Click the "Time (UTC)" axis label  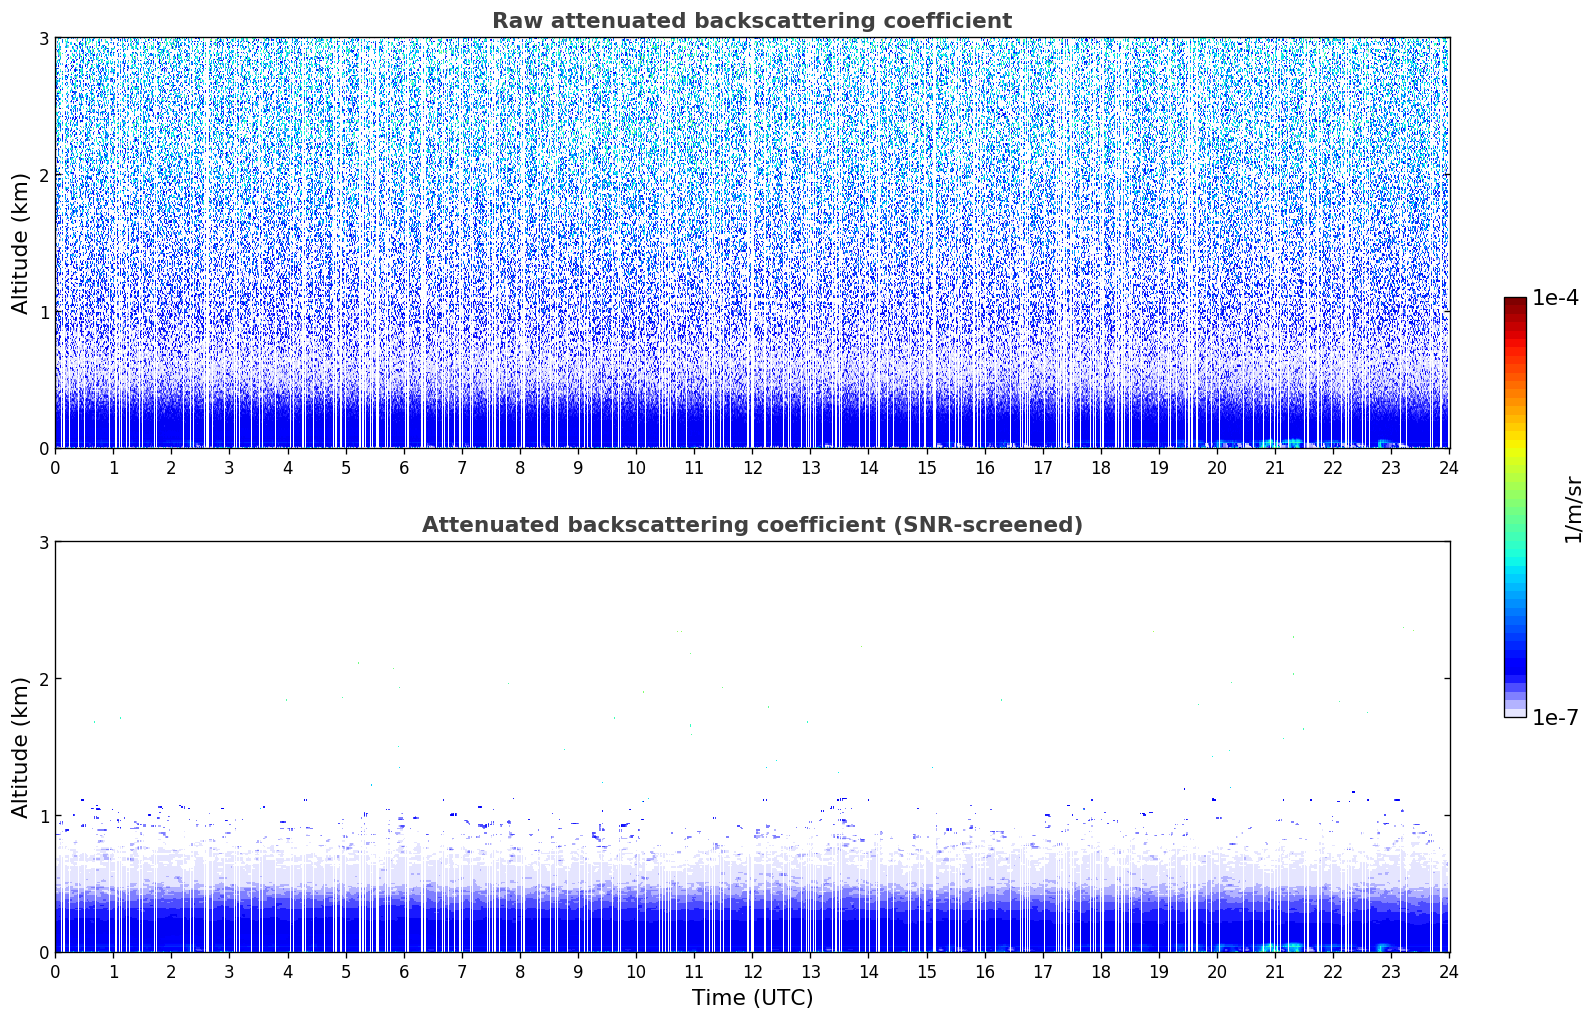pos(752,997)
